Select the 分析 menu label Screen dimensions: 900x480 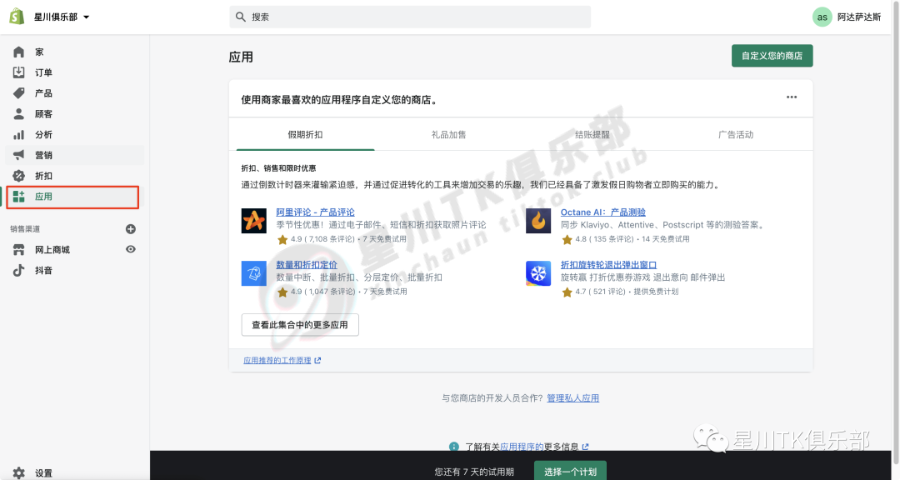tap(44, 134)
